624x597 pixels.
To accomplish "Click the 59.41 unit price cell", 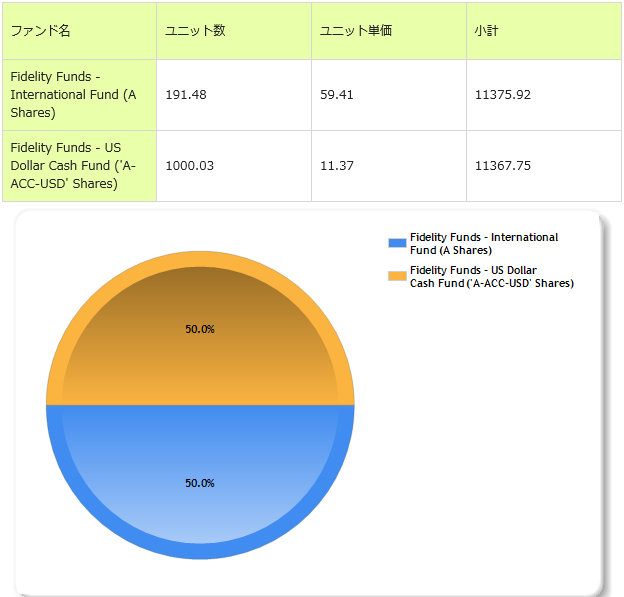I will pos(337,95).
